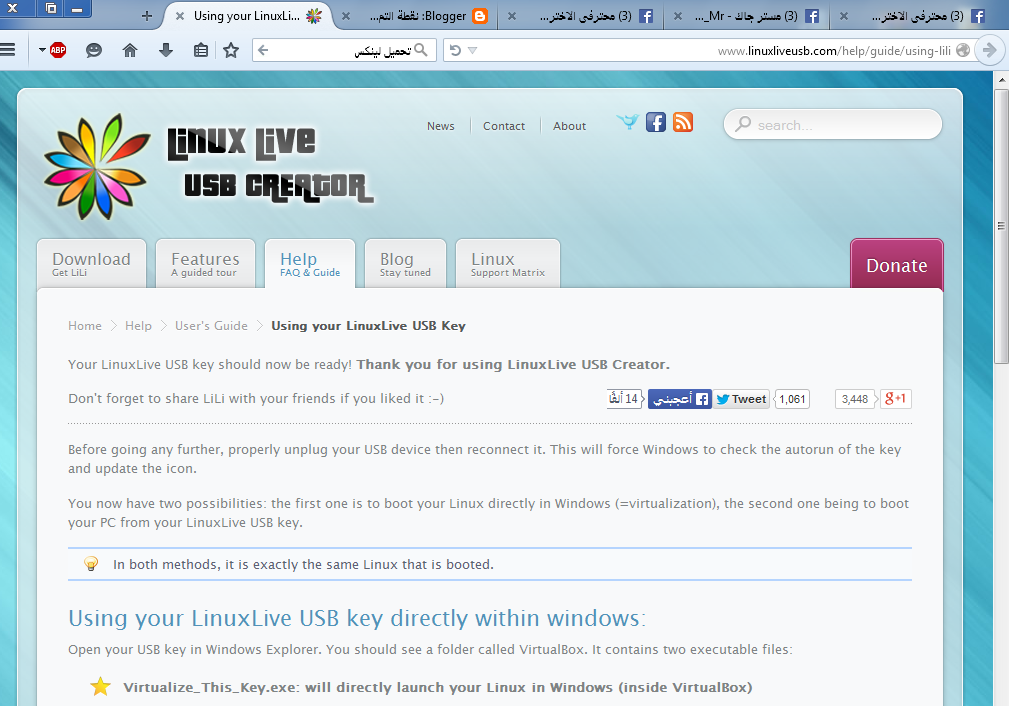Open the Linux Support Matrix tab
The height and width of the screenshot is (706, 1009).
click(508, 264)
